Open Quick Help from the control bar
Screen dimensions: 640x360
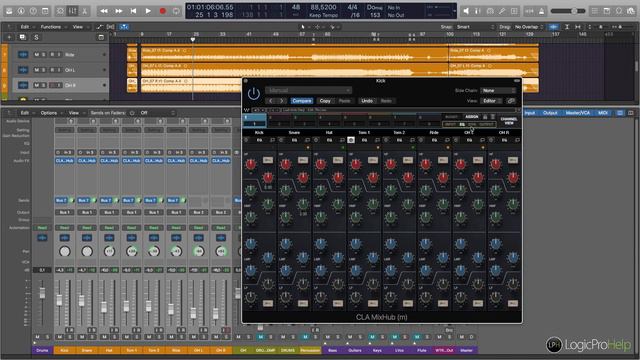coord(33,11)
